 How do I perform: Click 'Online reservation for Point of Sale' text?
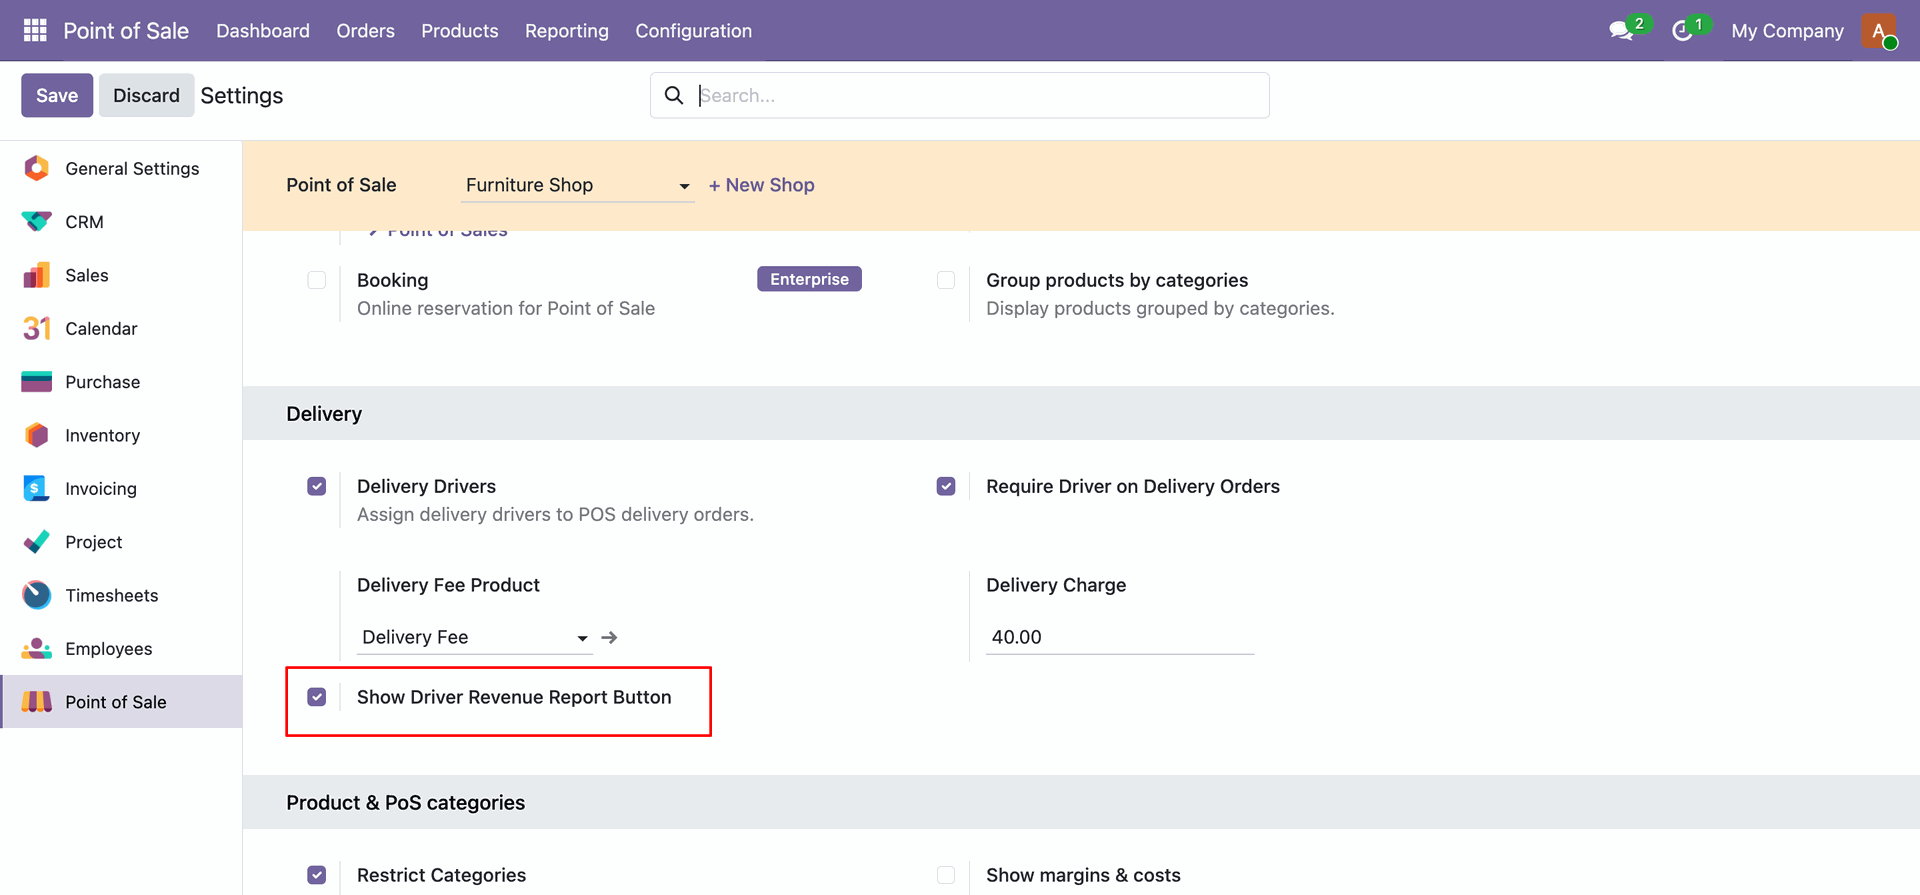coord(506,308)
